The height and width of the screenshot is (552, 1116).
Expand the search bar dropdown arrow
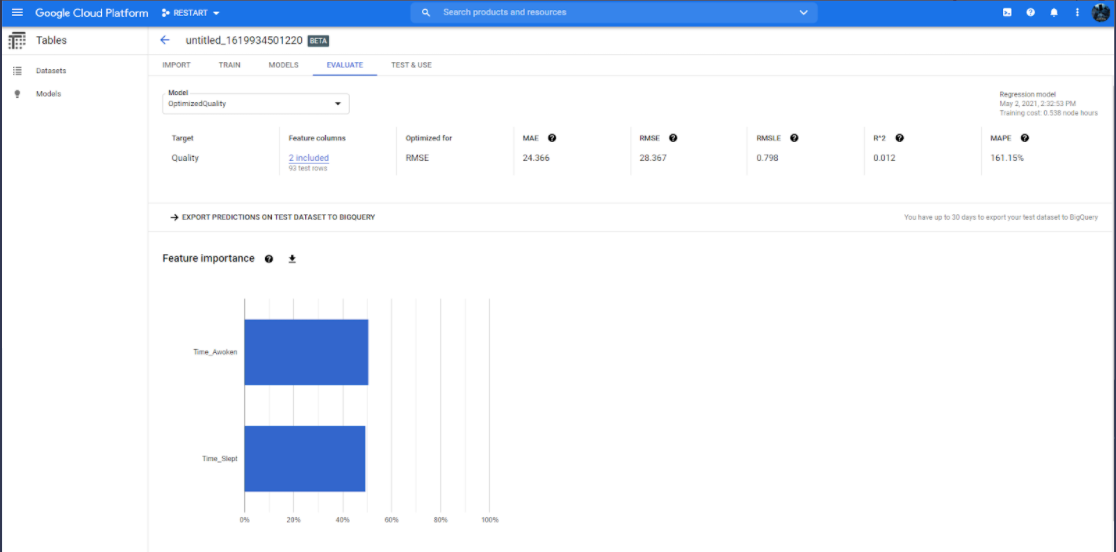(804, 13)
